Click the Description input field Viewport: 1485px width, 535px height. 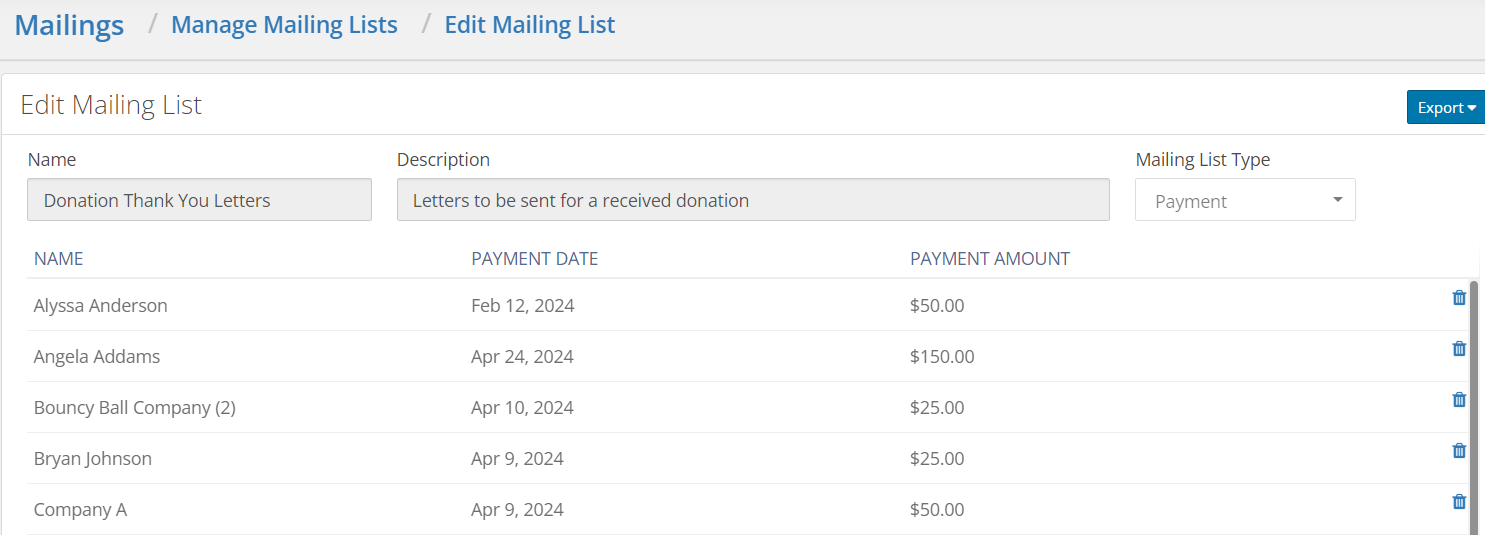tap(753, 200)
